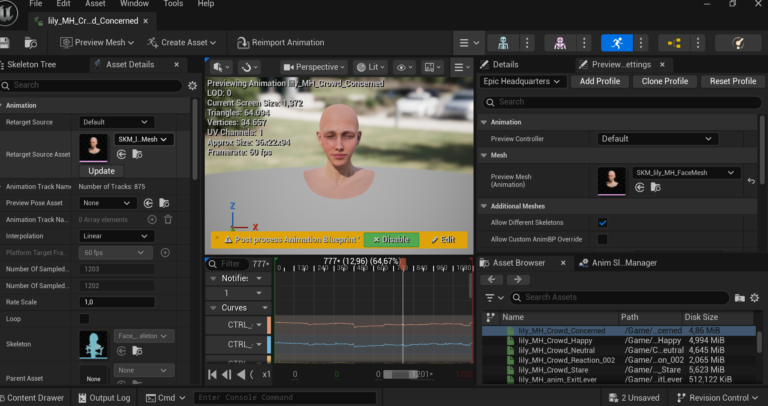Use selected asset for Preview Pose Asset
This screenshot has width=768, height=406.
148,203
